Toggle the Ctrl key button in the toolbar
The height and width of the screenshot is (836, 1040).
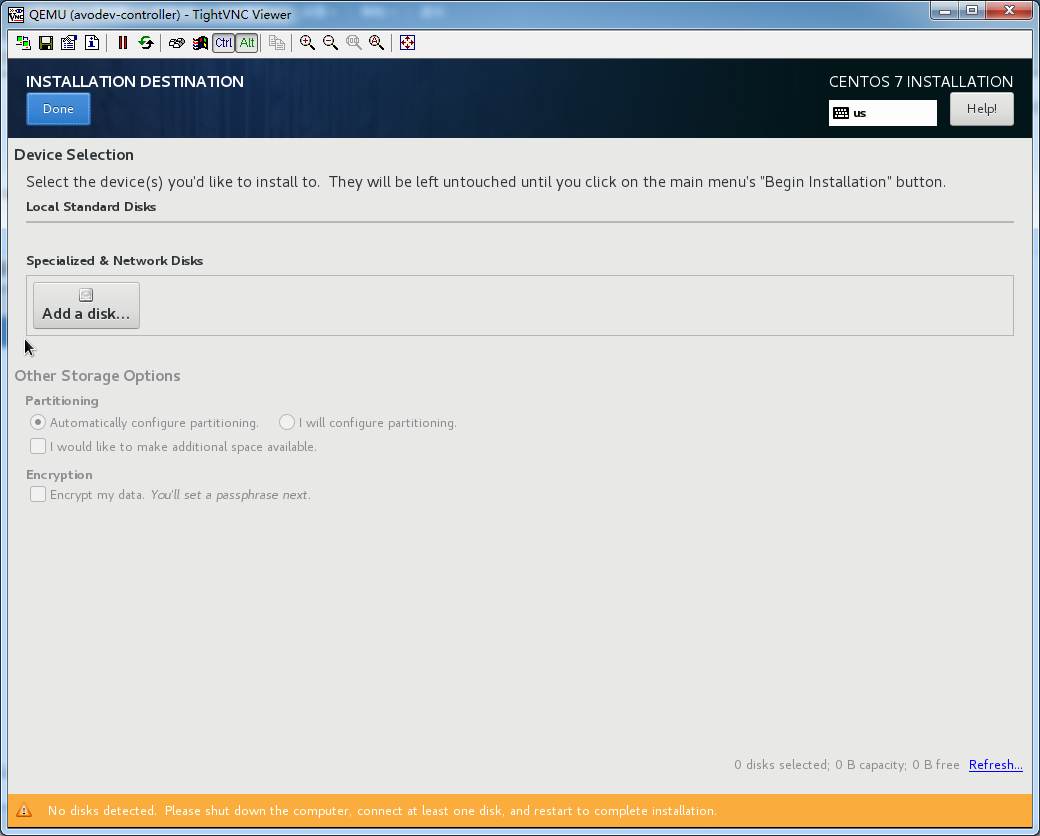click(x=223, y=43)
